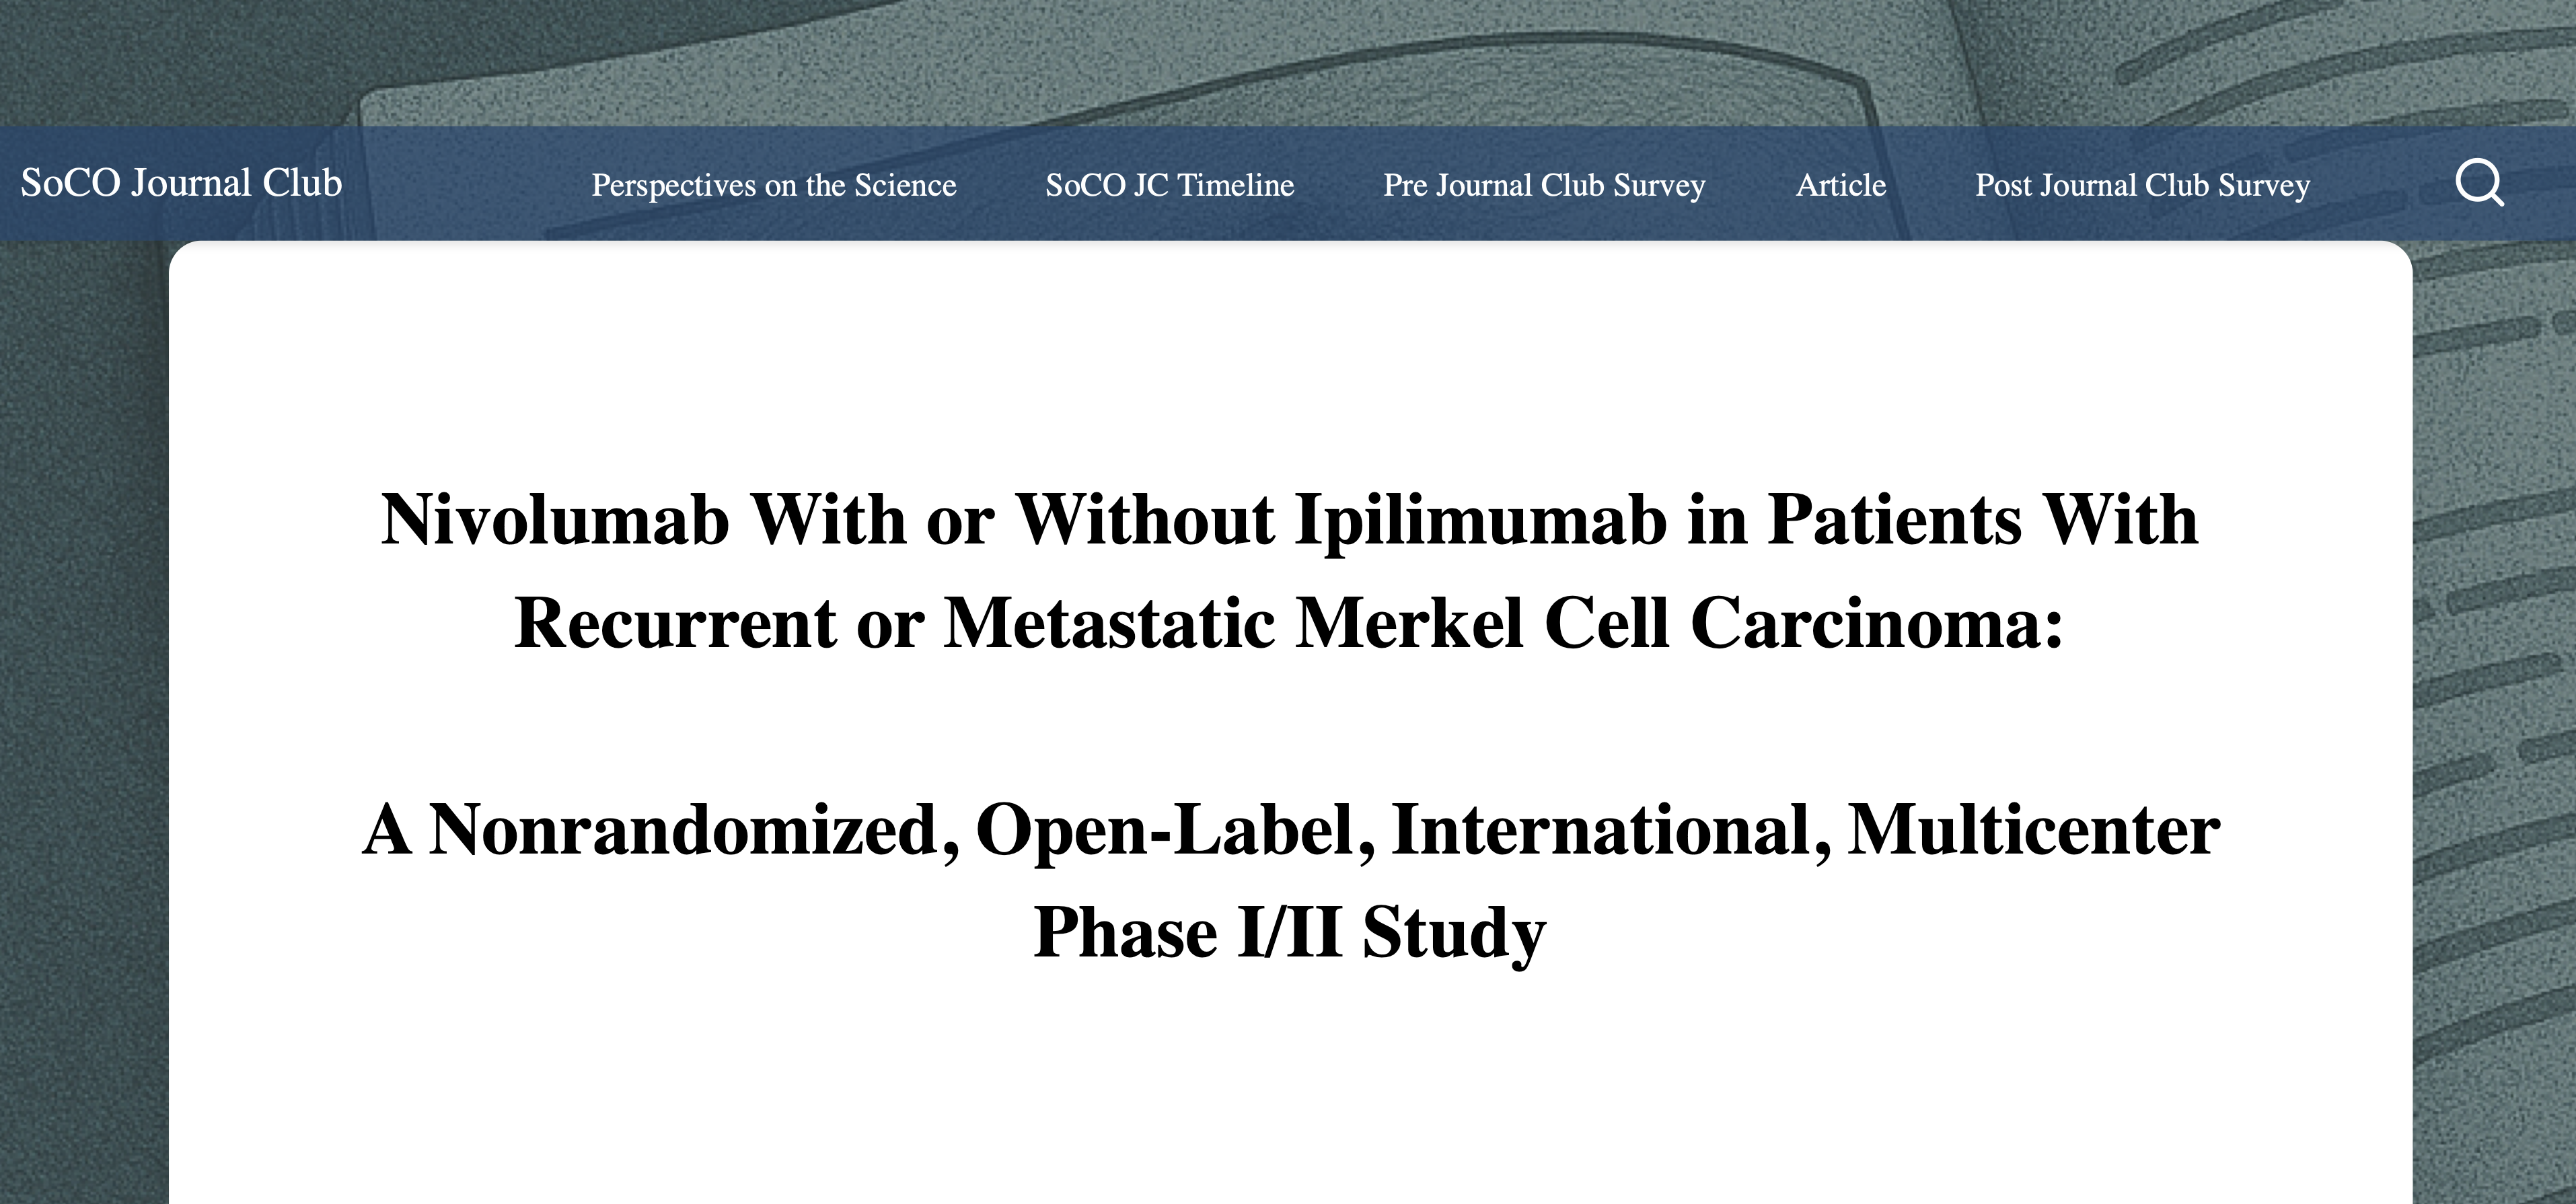Click the word International in the subtitle
Viewport: 2576px width, 1204px height.
point(1612,830)
